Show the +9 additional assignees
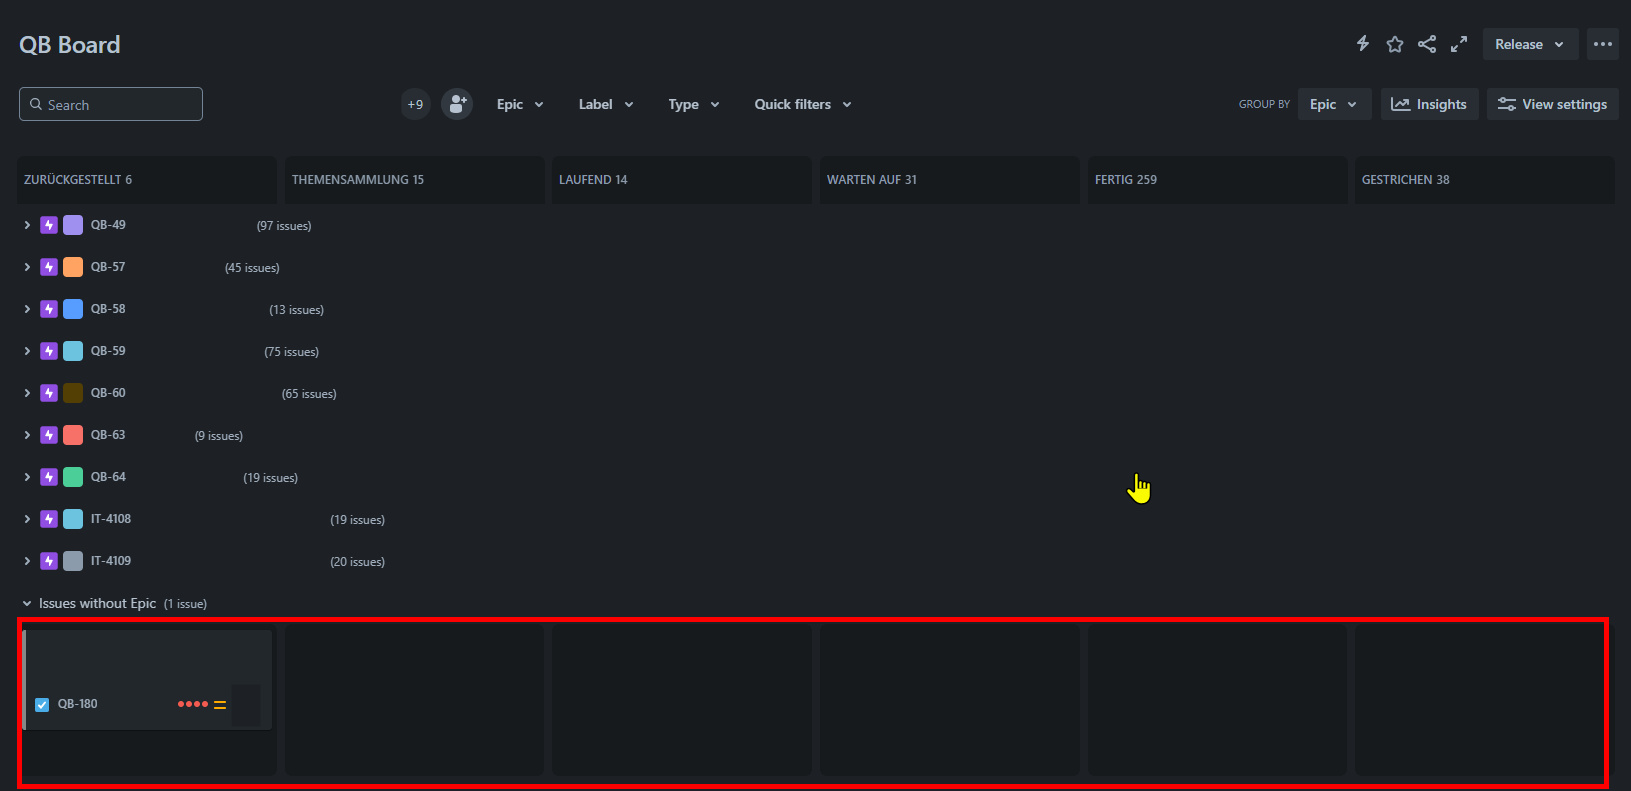Image resolution: width=1631 pixels, height=791 pixels. [x=415, y=104]
